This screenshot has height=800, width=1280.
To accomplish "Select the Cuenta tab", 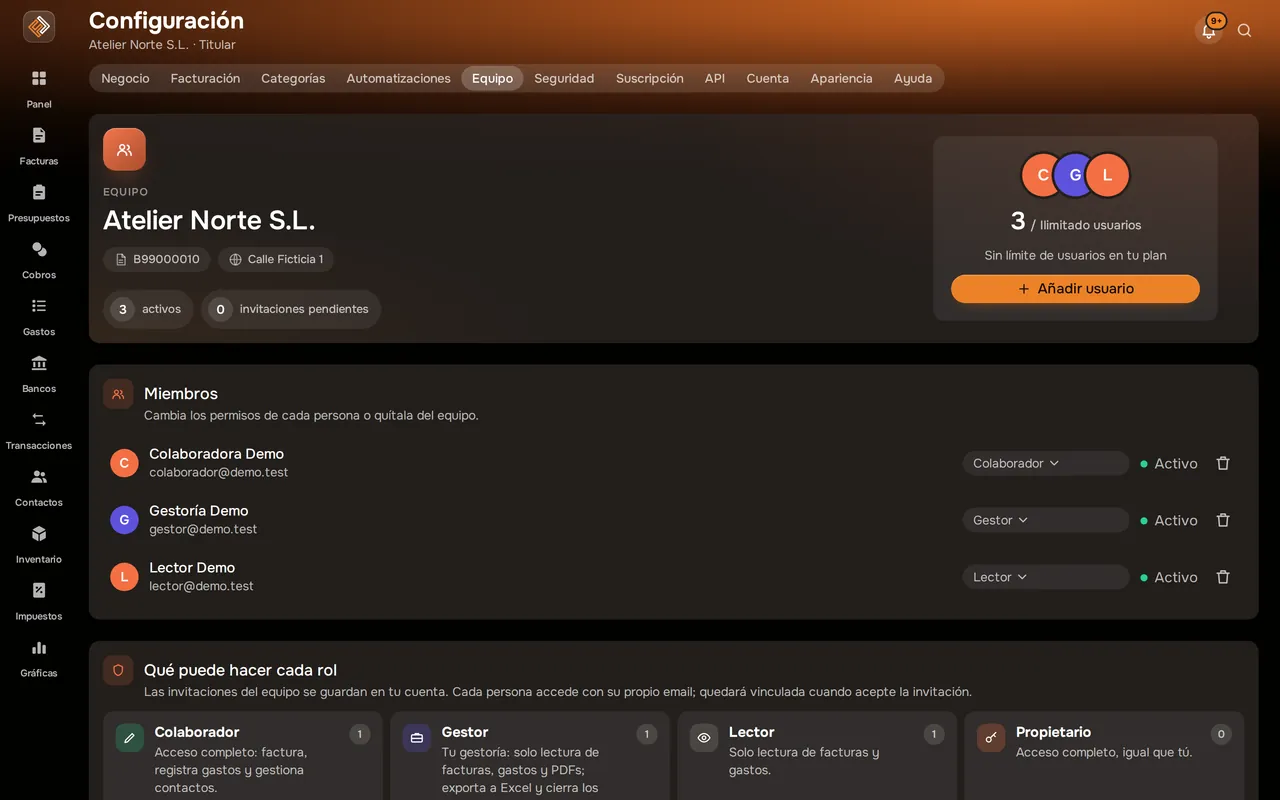I will pos(768,78).
